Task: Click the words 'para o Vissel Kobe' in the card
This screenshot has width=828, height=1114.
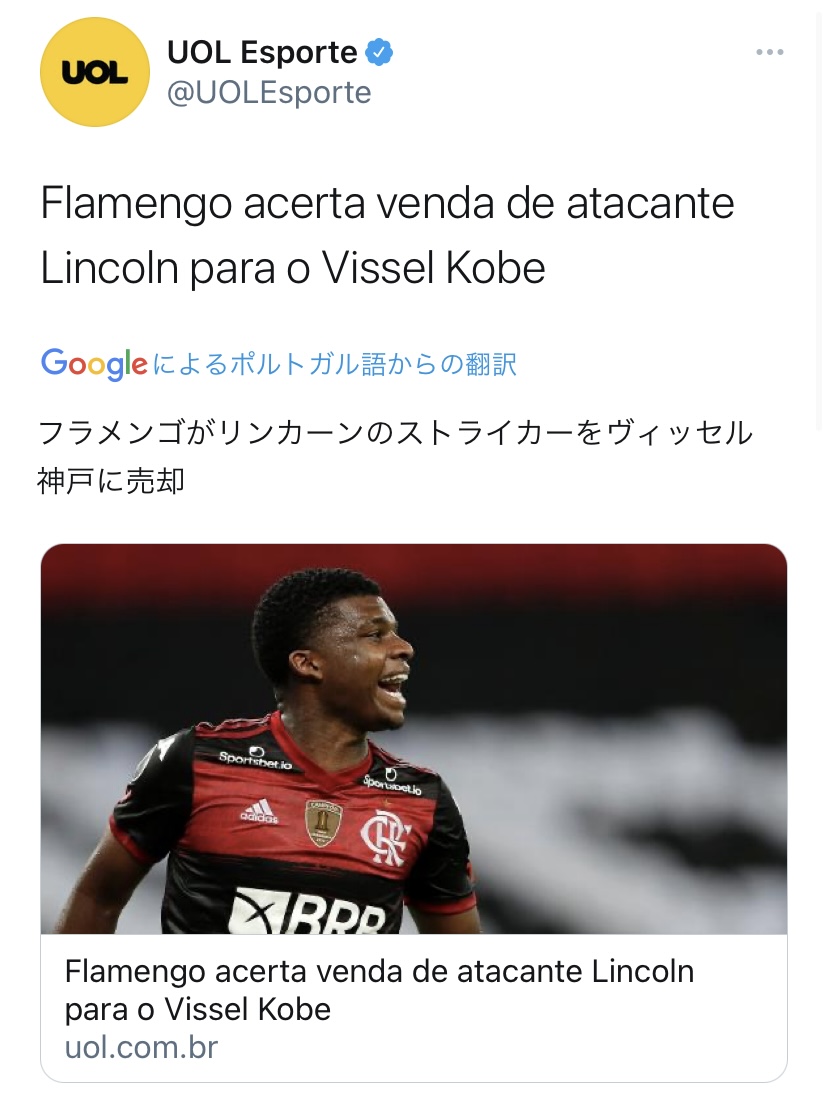Action: click(x=198, y=1009)
